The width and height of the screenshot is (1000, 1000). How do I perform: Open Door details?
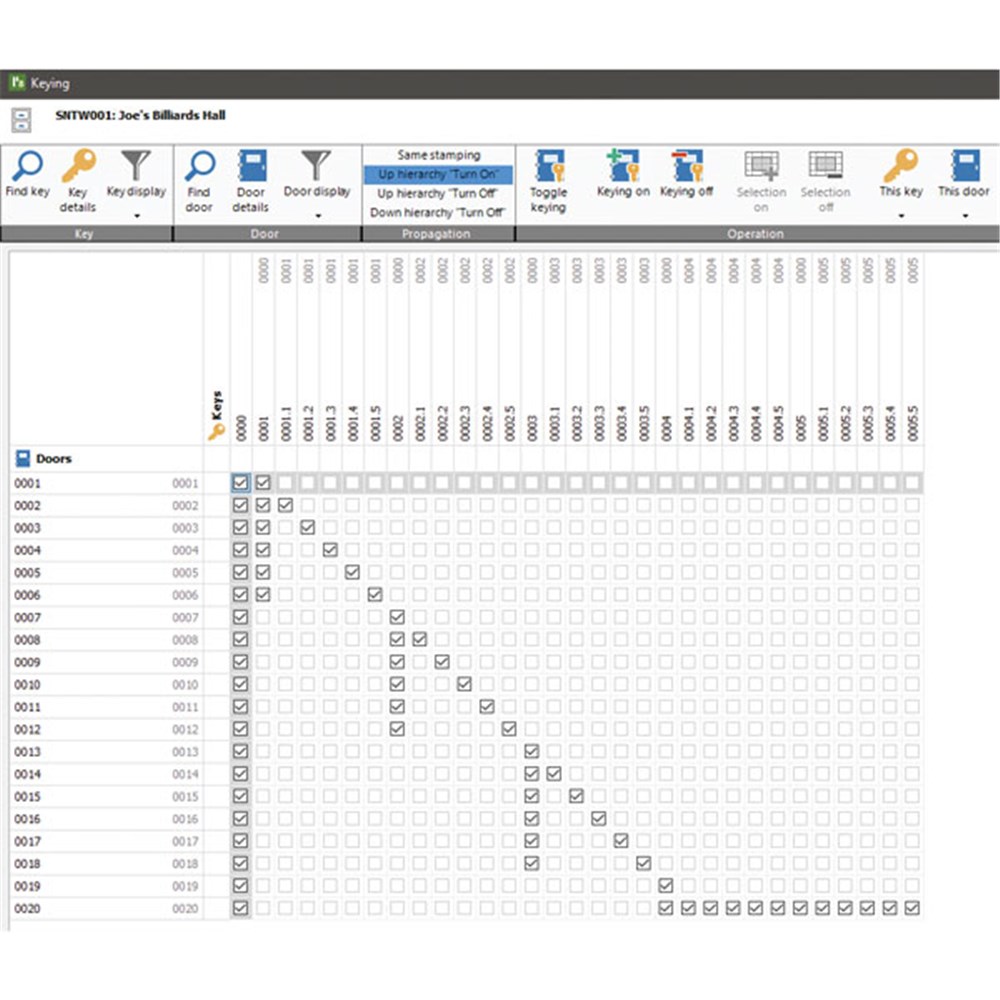pyautogui.click(x=251, y=168)
